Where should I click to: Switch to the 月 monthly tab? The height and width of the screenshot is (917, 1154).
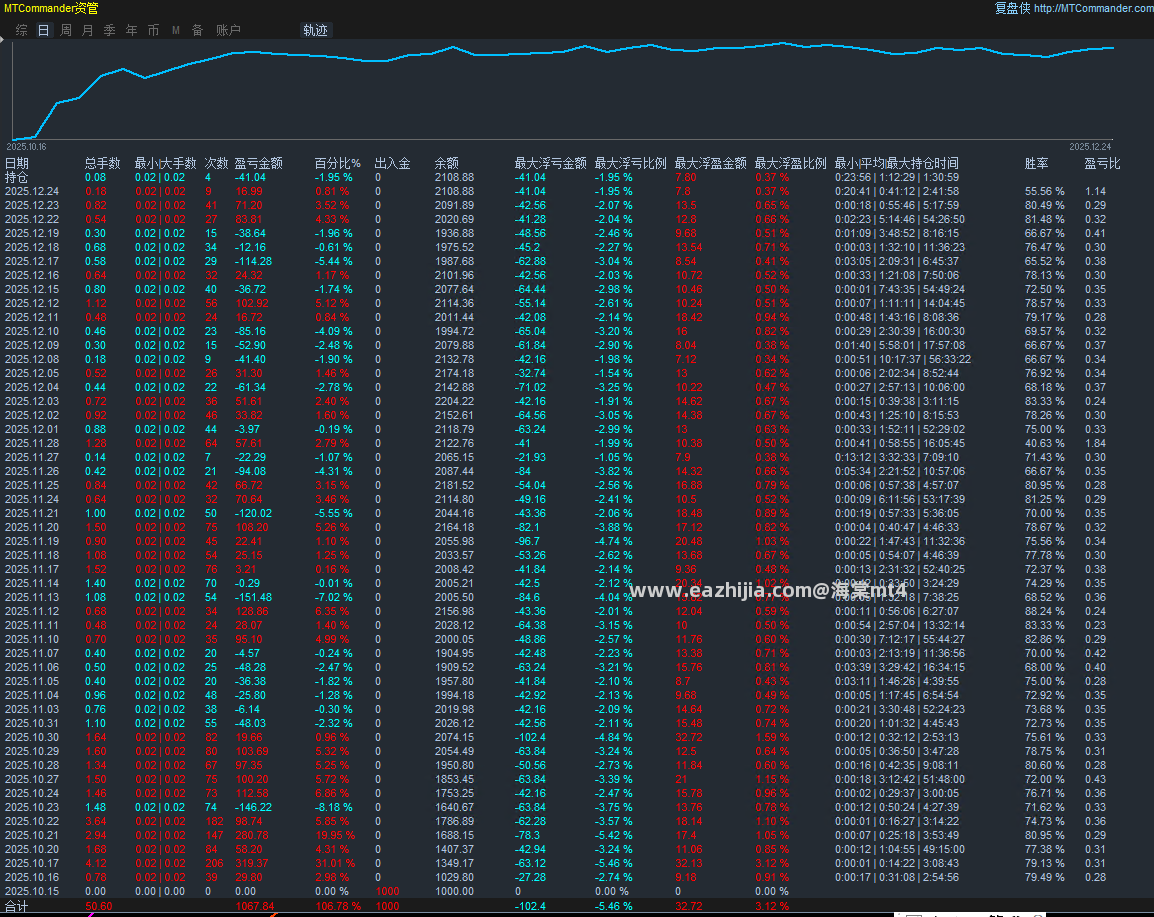[x=88, y=30]
